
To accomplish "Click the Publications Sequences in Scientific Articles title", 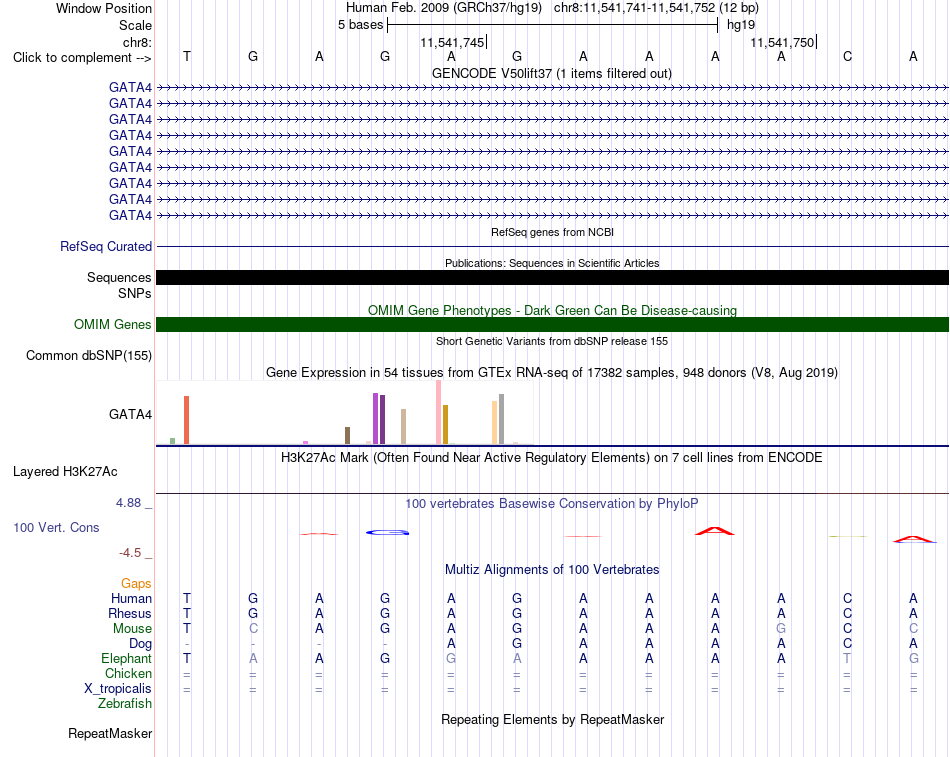I will click(x=552, y=263).
